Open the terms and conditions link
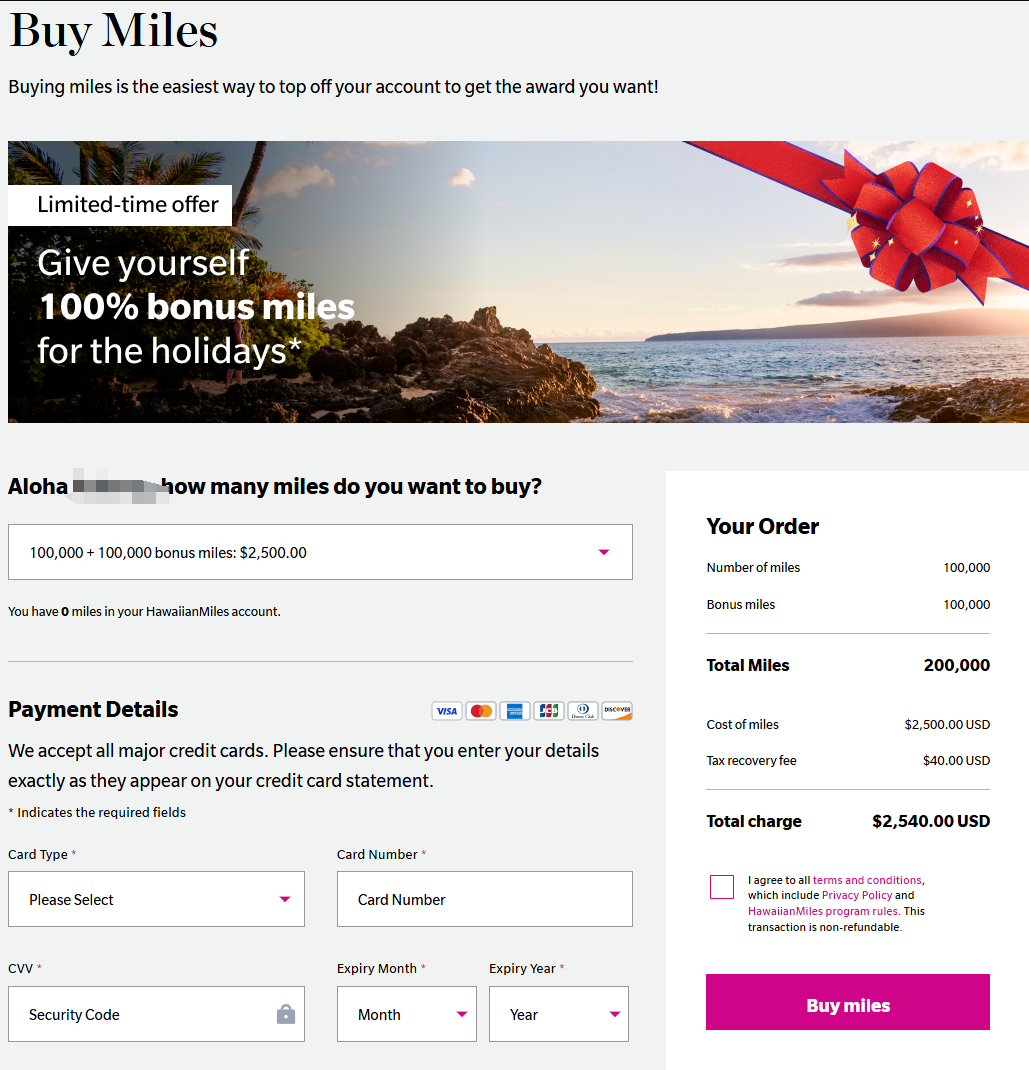 point(867,880)
